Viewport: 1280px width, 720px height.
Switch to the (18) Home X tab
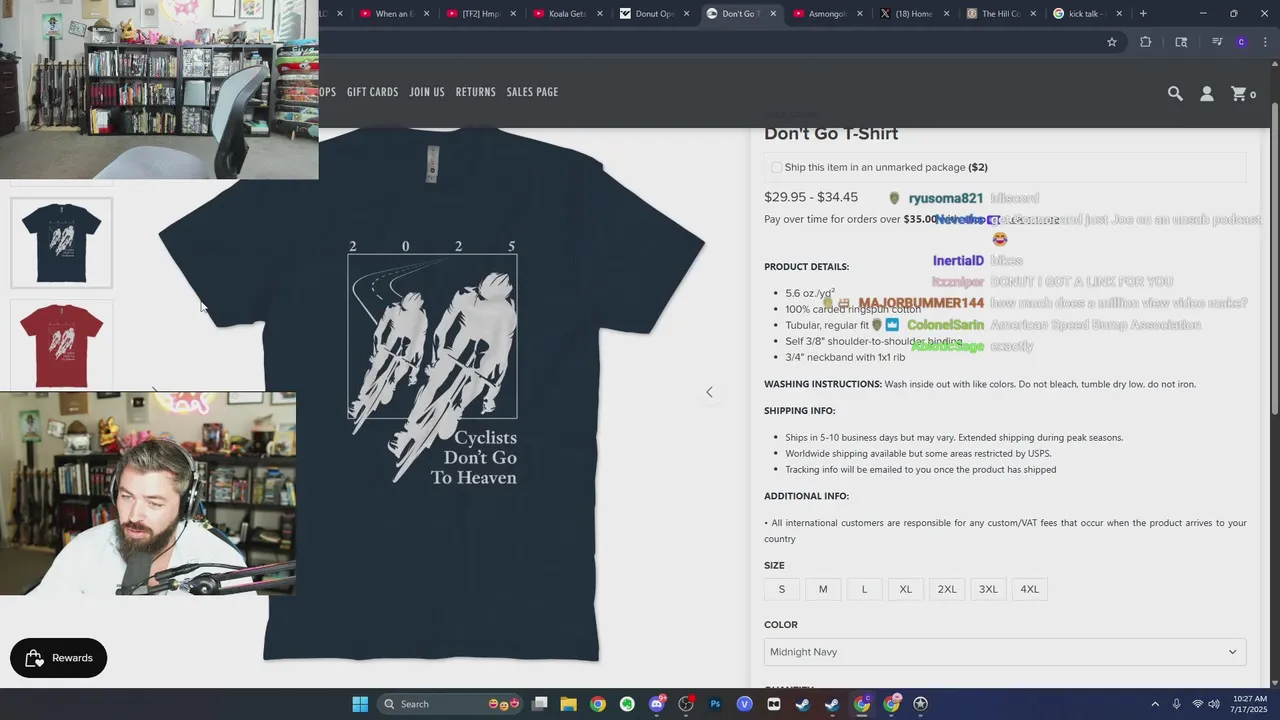coord(912,14)
